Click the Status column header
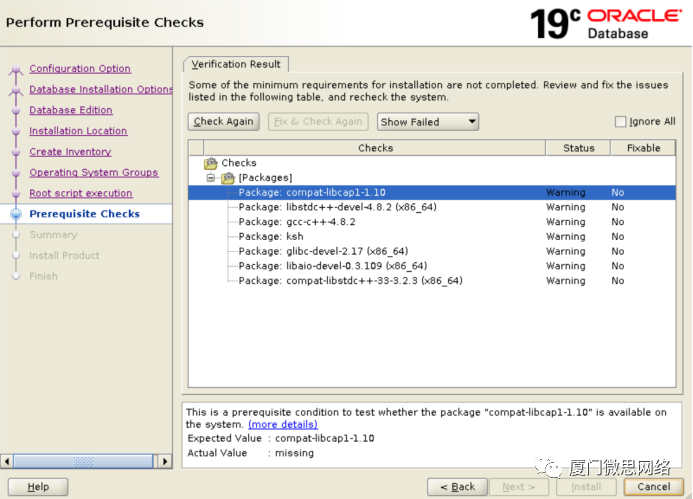The image size is (693, 499). (x=578, y=148)
